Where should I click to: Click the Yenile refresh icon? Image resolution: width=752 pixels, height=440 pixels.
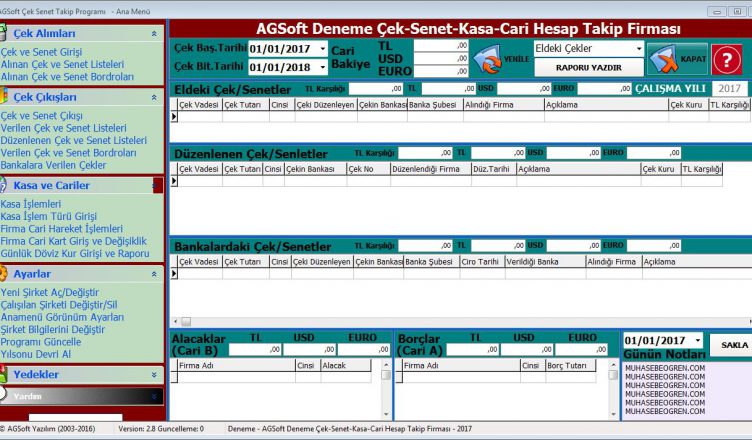click(x=488, y=59)
